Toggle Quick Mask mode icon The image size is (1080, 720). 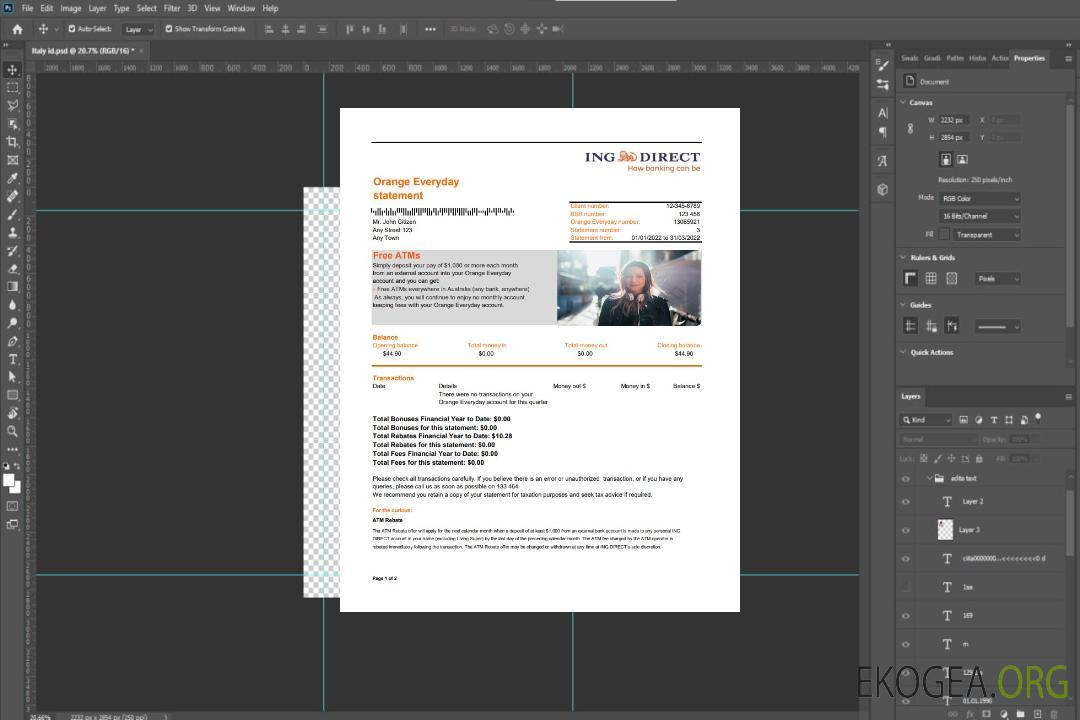[x=12, y=506]
